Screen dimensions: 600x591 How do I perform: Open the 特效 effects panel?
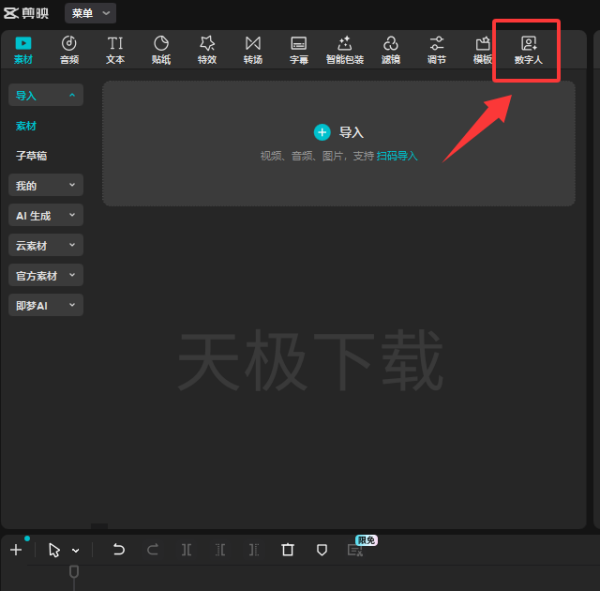coord(207,49)
